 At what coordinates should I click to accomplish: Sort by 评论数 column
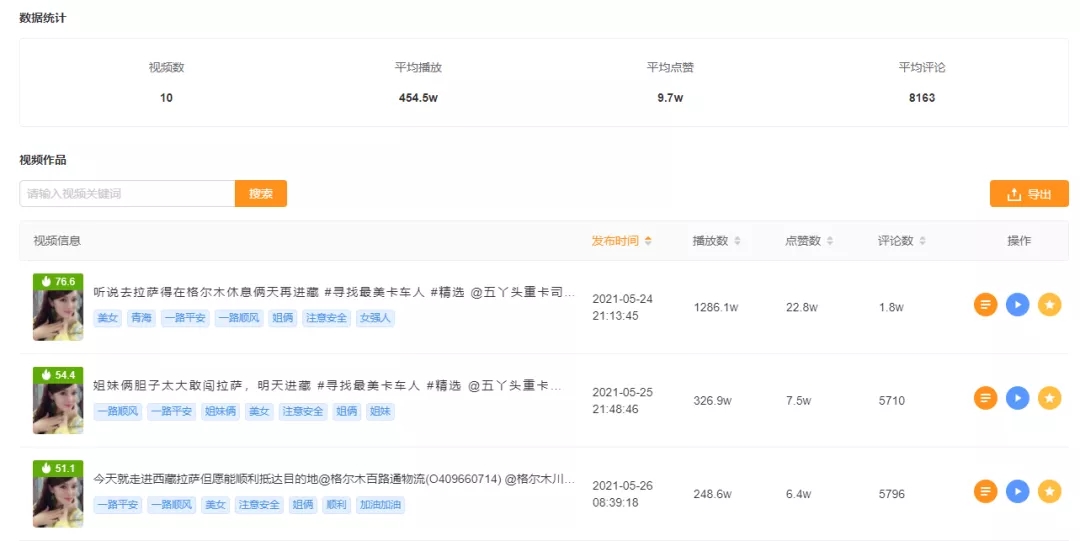(902, 241)
